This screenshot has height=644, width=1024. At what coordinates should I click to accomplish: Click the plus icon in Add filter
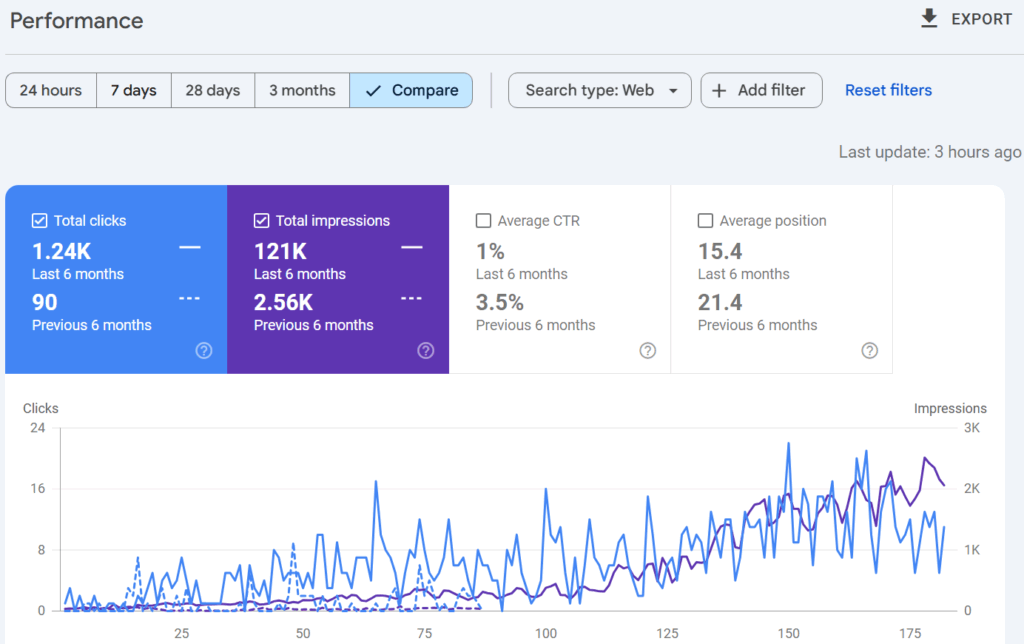point(719,91)
